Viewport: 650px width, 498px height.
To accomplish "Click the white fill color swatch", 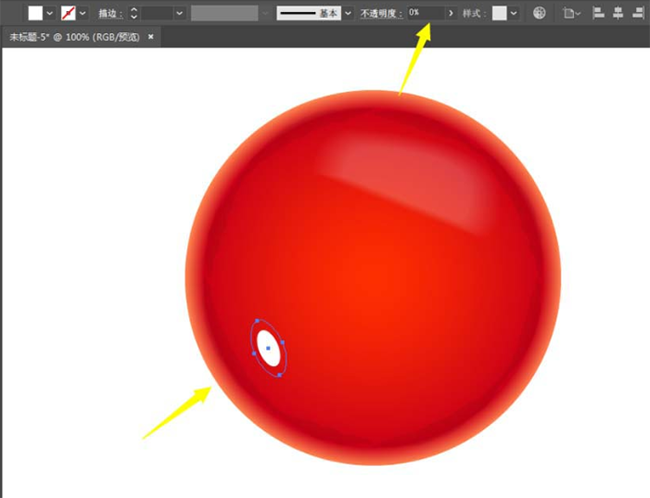I will point(35,13).
